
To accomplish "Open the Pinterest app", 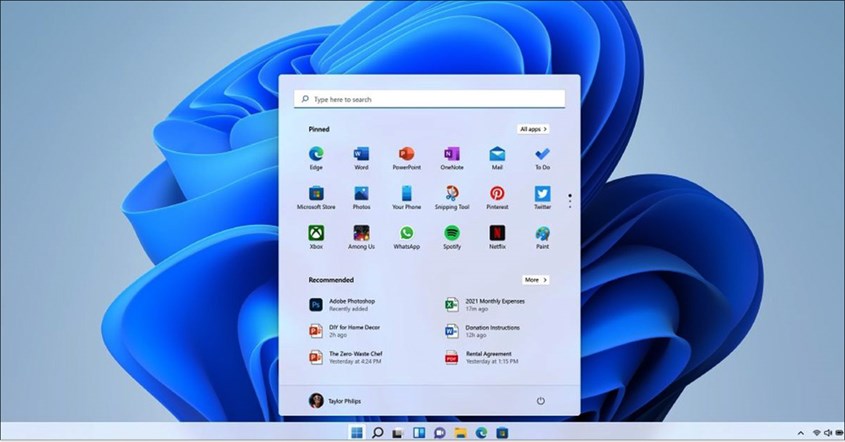I will click(497, 197).
